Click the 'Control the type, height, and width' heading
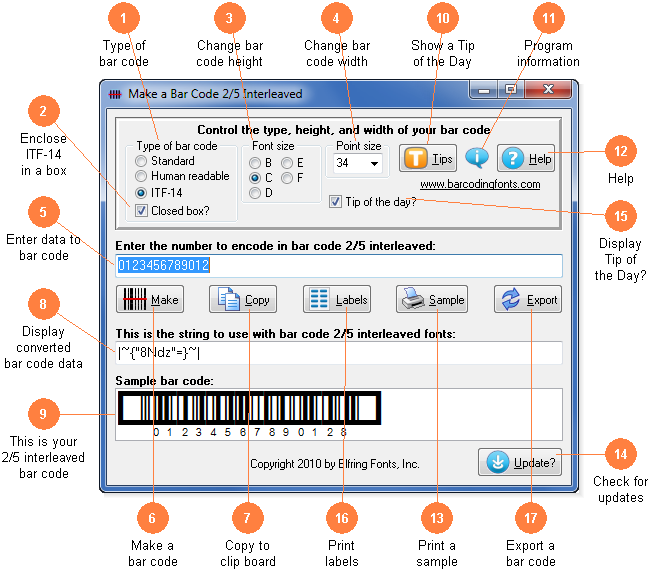651x571 pixels. (343, 130)
